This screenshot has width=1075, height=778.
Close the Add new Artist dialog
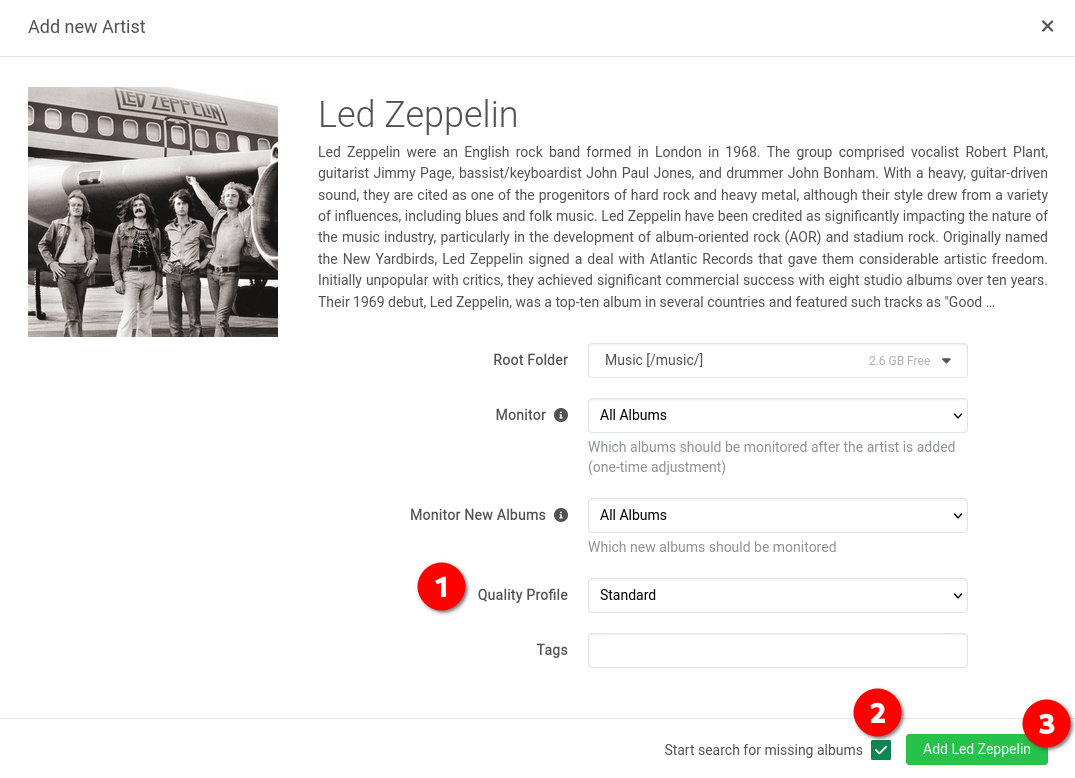[x=1047, y=26]
